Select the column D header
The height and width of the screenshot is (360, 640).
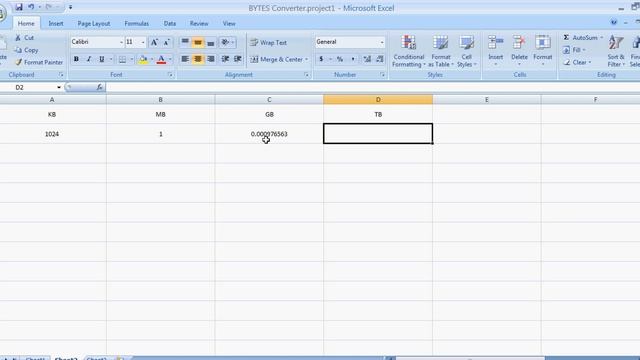click(378, 100)
